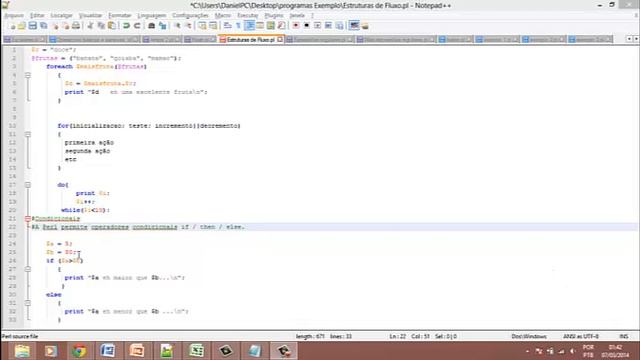
Task: Open PowerPoint from the taskbar
Action: point(138,351)
